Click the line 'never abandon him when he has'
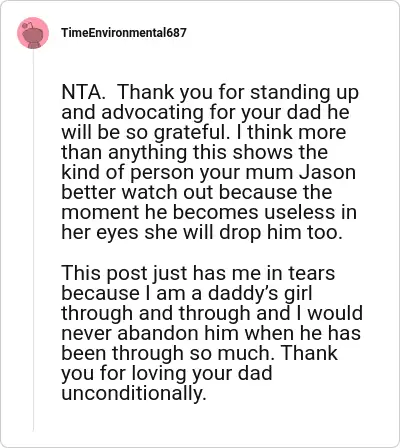400x448 pixels. pos(211,333)
